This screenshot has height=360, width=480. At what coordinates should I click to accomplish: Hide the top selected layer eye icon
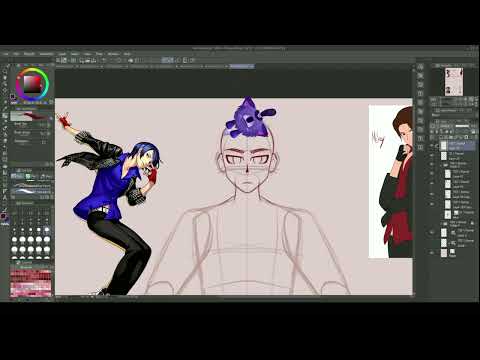(x=432, y=145)
